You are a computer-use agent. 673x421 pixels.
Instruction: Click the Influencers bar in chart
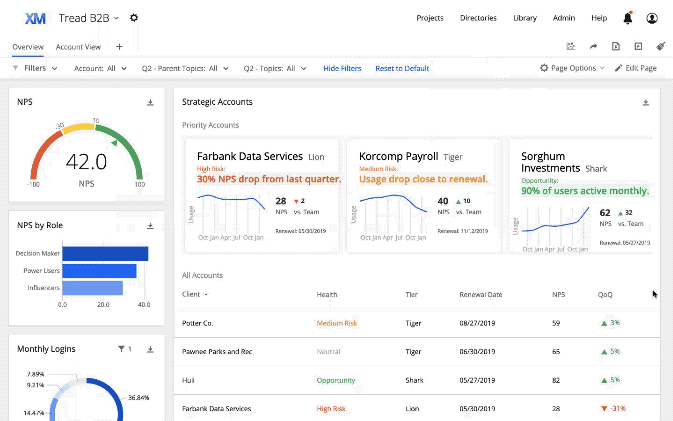pos(92,288)
